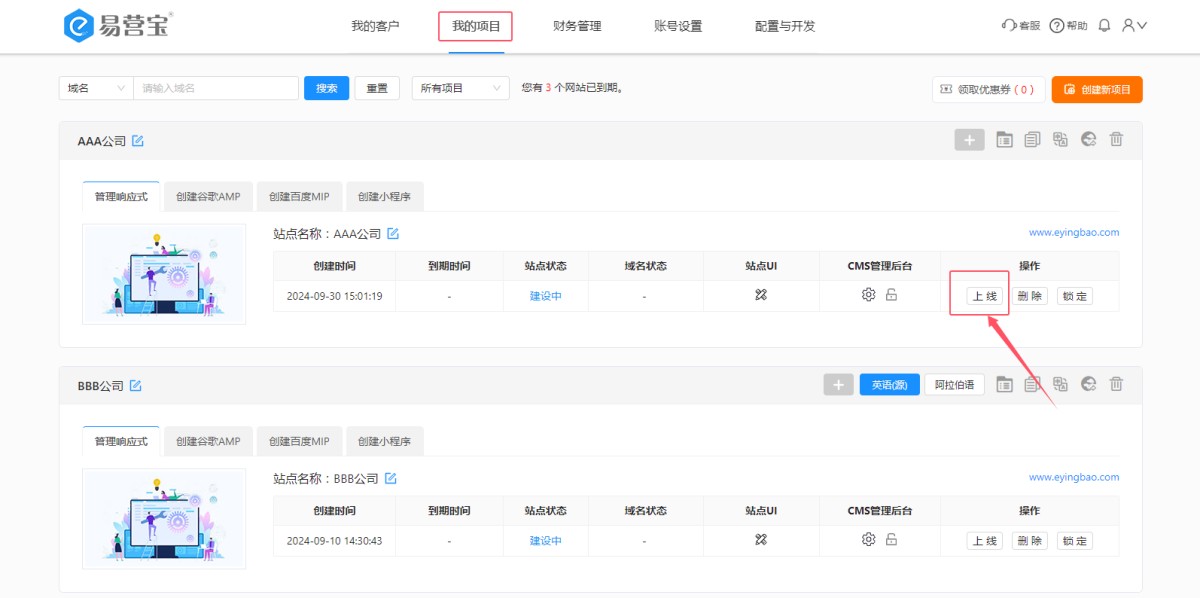Click the globe icon in BBB公司 header

click(1088, 384)
